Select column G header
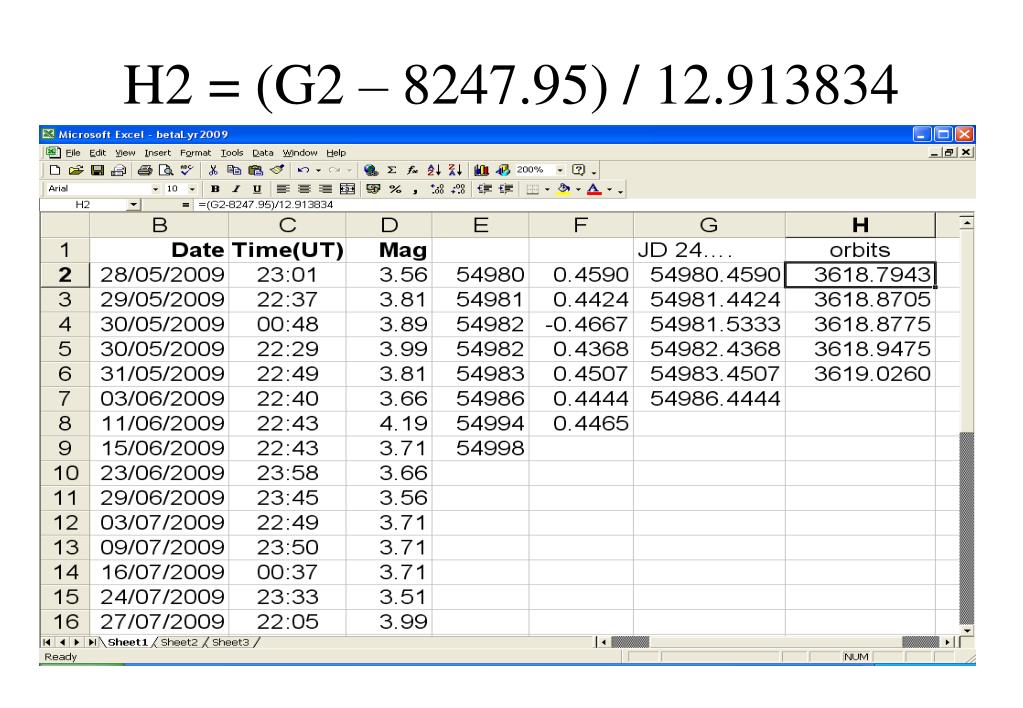This screenshot has width=1023, height=708. (709, 225)
